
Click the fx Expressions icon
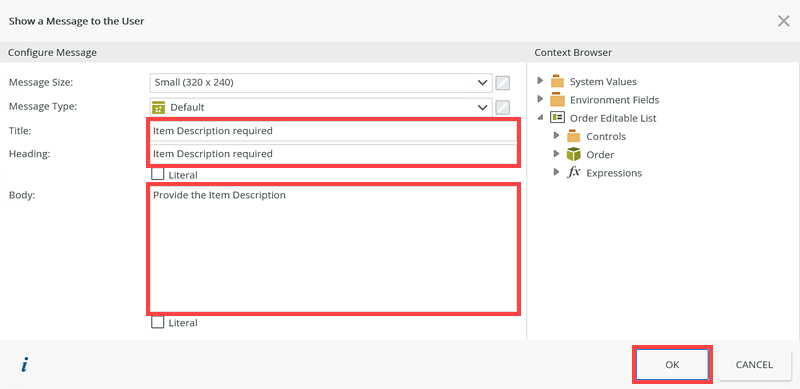(x=573, y=173)
